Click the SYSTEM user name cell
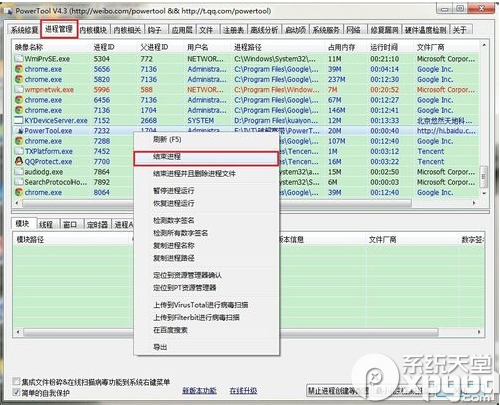The image size is (500, 405). 200,120
